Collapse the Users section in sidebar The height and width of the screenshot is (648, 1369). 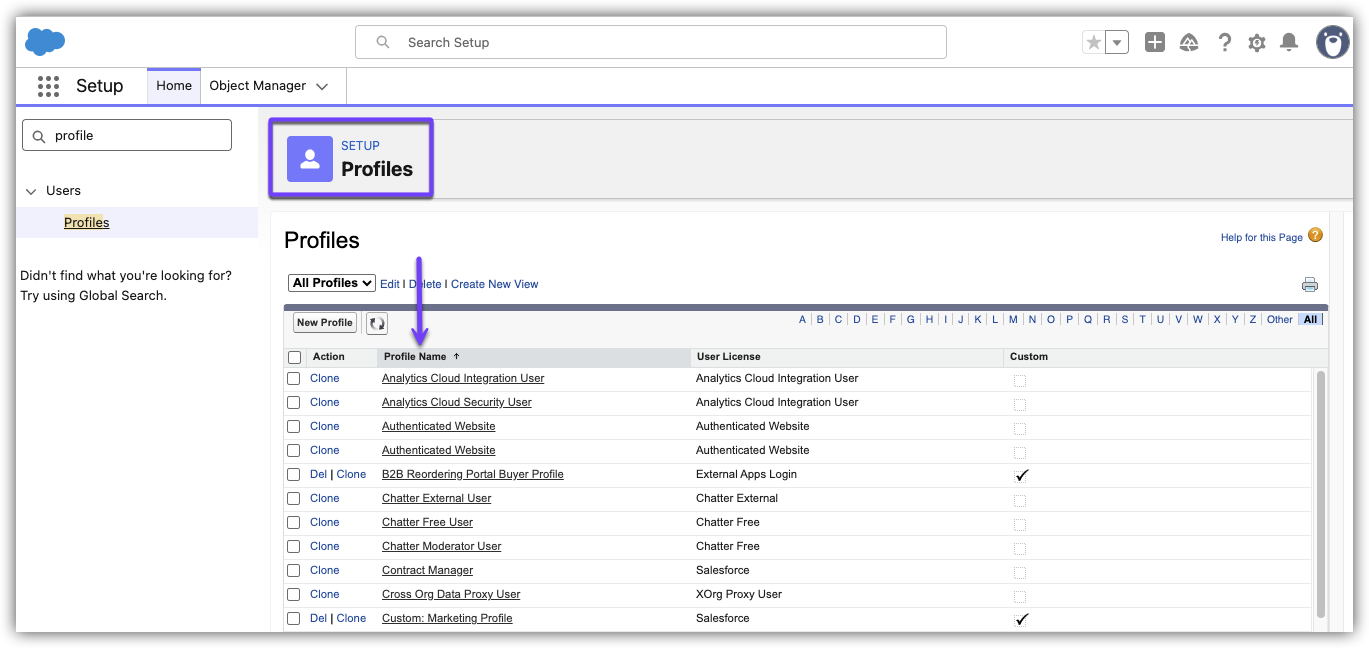pos(32,191)
